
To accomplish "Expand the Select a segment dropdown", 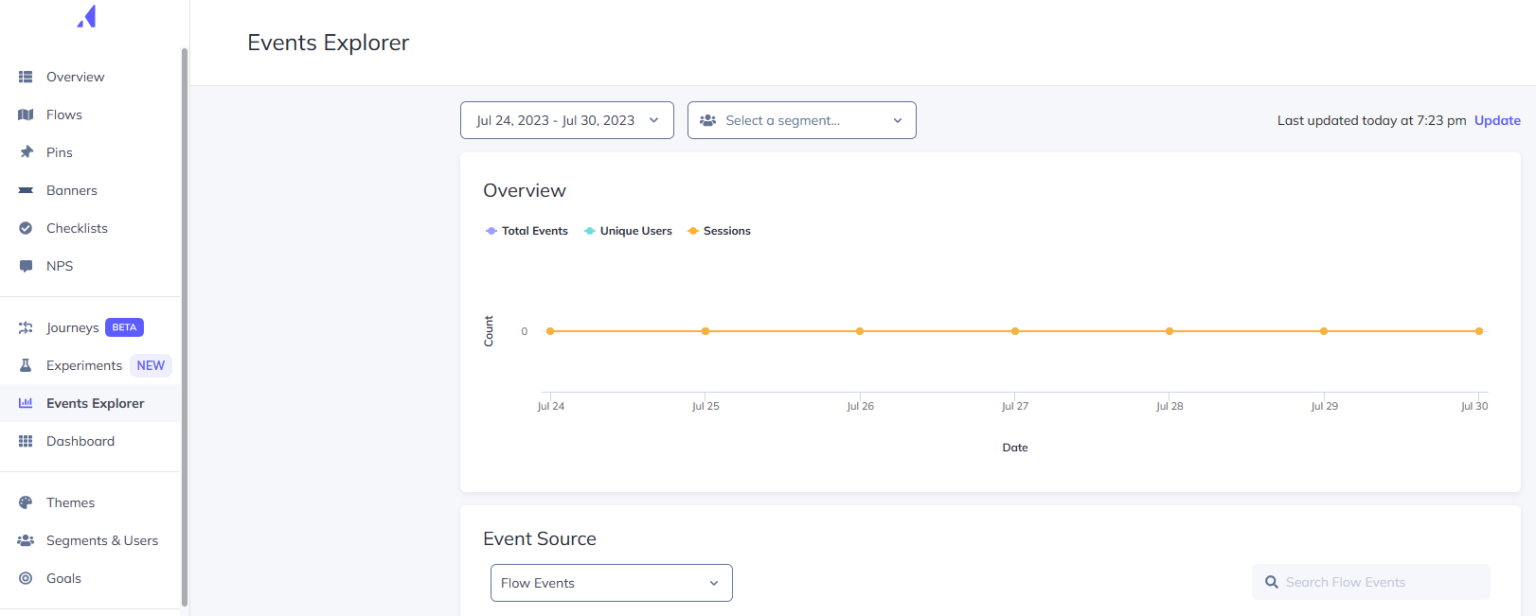I will click(801, 120).
